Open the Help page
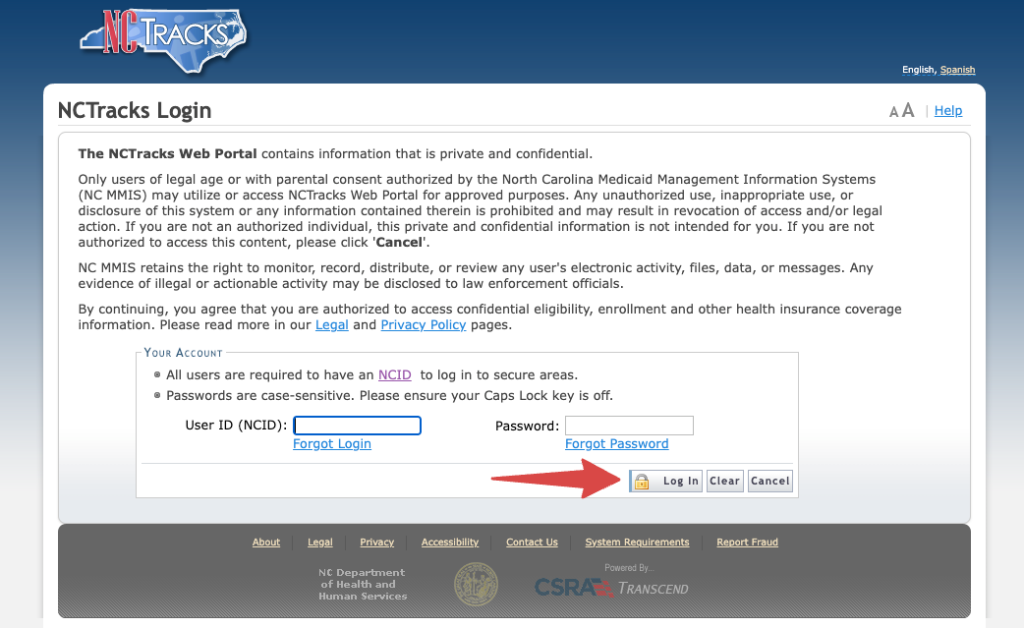This screenshot has width=1024, height=628. [x=947, y=110]
